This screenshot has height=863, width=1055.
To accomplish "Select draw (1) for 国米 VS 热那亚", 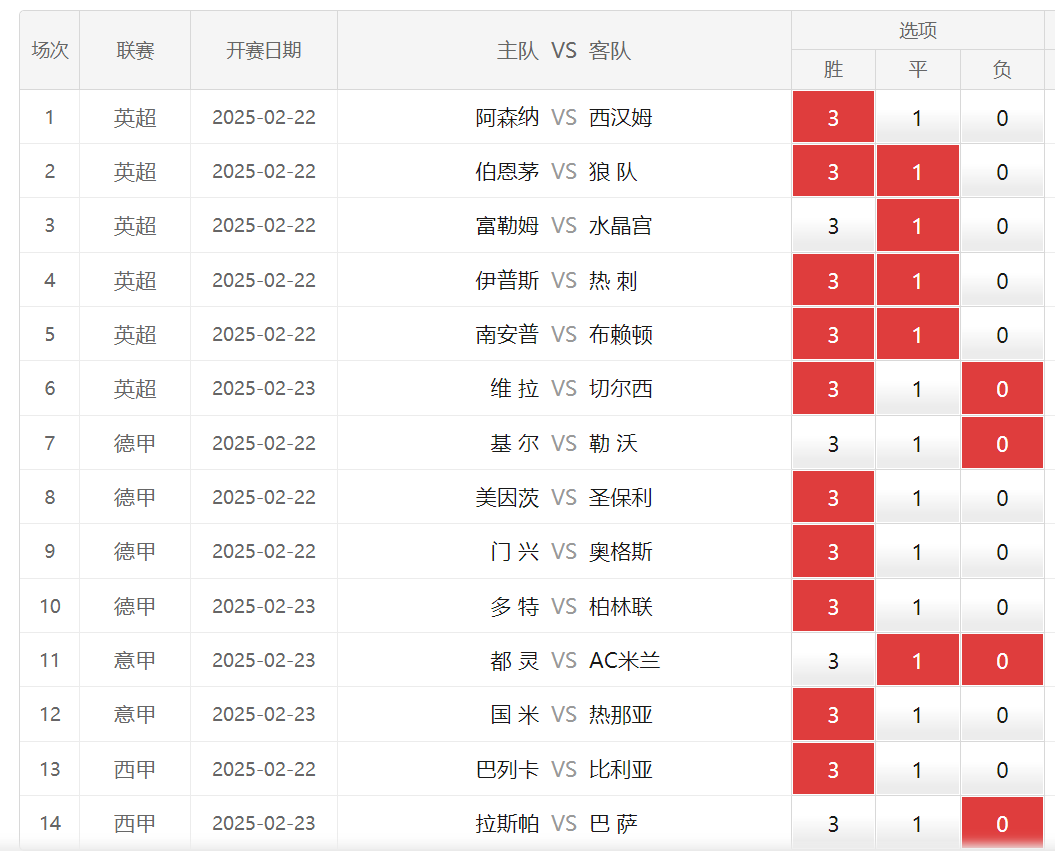I will pyautogui.click(x=918, y=714).
